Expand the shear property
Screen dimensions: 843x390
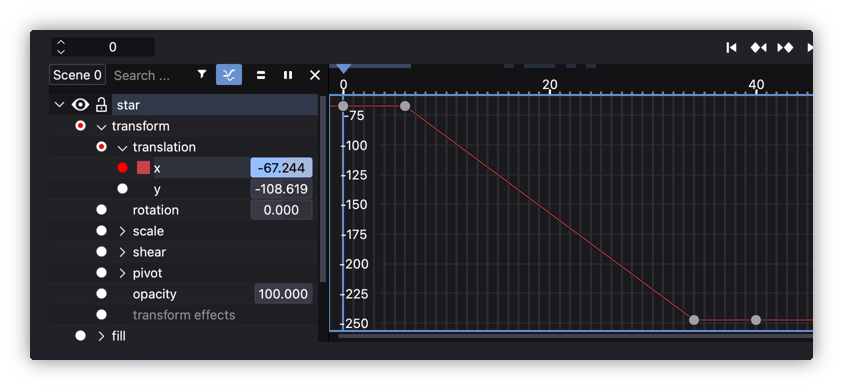[122, 252]
